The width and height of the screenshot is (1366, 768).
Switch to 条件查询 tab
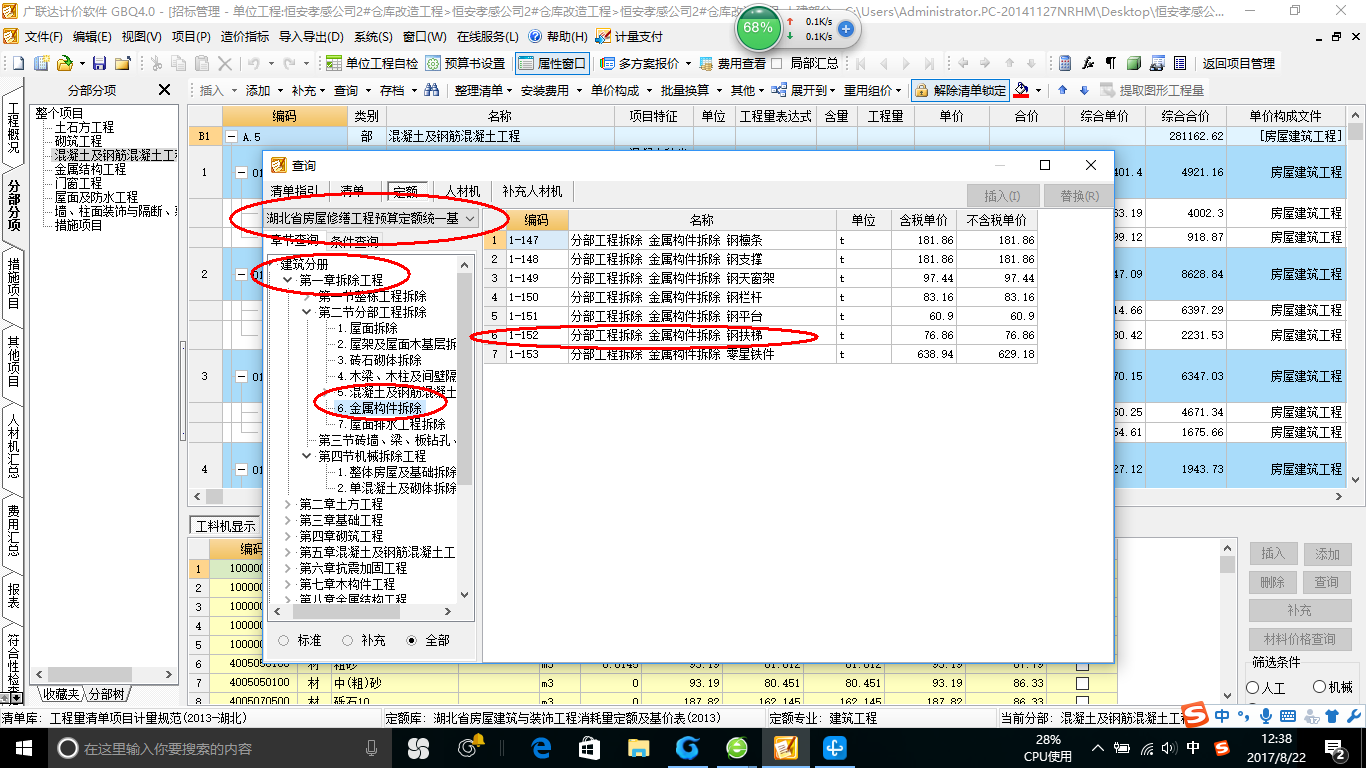click(x=354, y=241)
